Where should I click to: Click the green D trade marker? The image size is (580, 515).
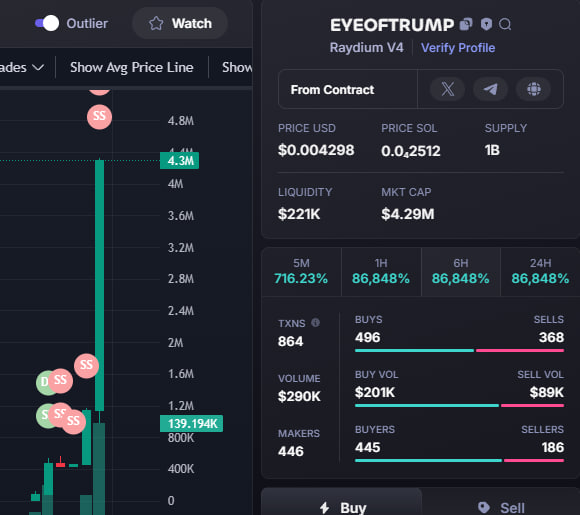coord(44,382)
